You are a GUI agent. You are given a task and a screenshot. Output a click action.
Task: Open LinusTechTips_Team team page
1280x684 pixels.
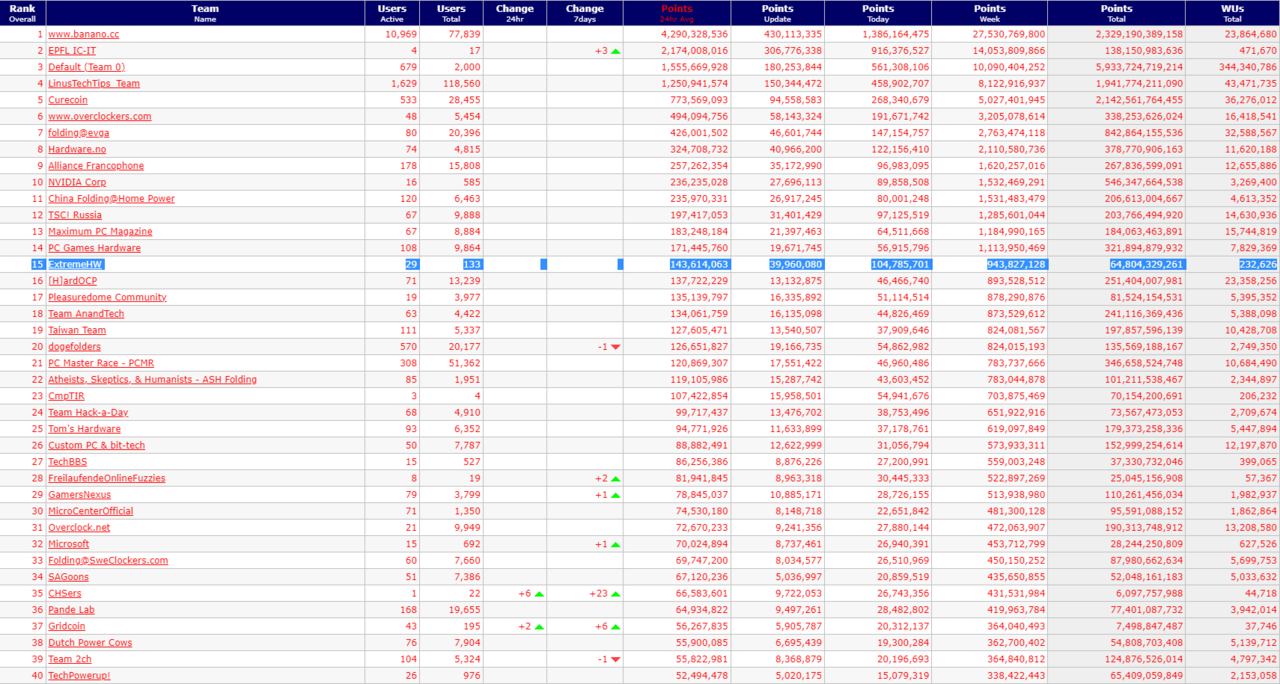point(94,84)
